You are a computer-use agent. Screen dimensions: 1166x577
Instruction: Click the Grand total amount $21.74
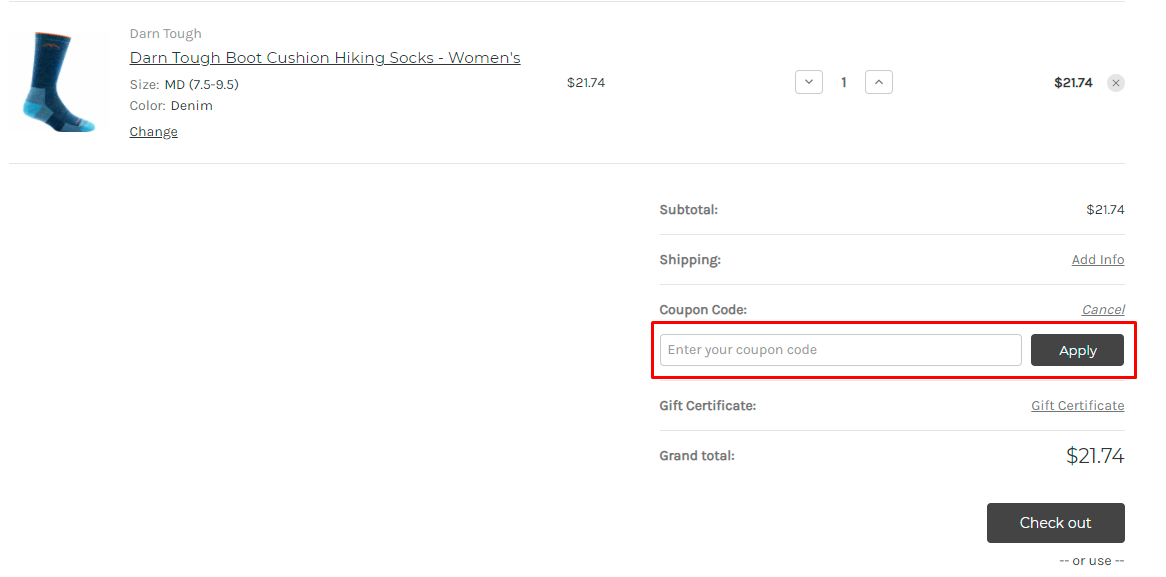pyautogui.click(x=1095, y=456)
